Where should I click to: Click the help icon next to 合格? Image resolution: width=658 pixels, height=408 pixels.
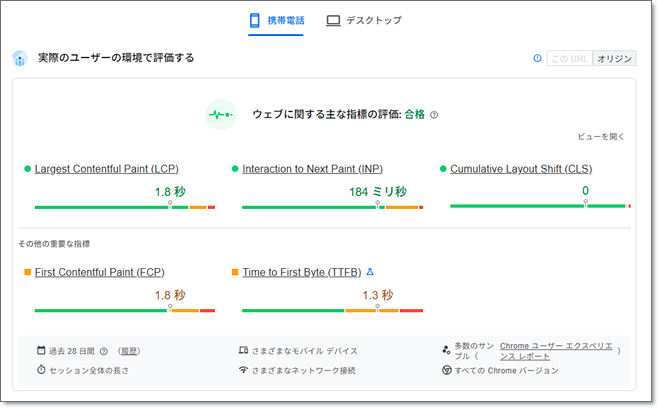434,115
